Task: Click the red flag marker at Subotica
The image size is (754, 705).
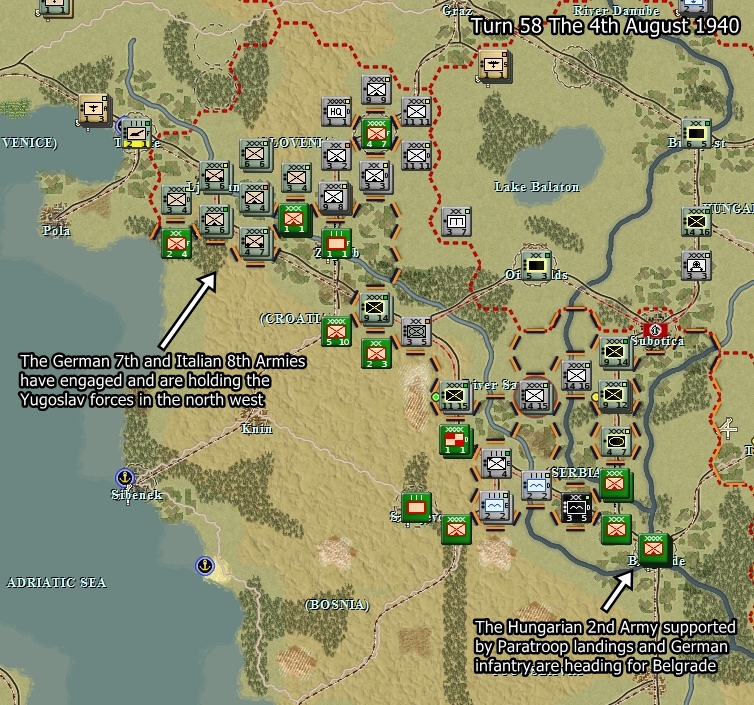Action: pyautogui.click(x=655, y=330)
